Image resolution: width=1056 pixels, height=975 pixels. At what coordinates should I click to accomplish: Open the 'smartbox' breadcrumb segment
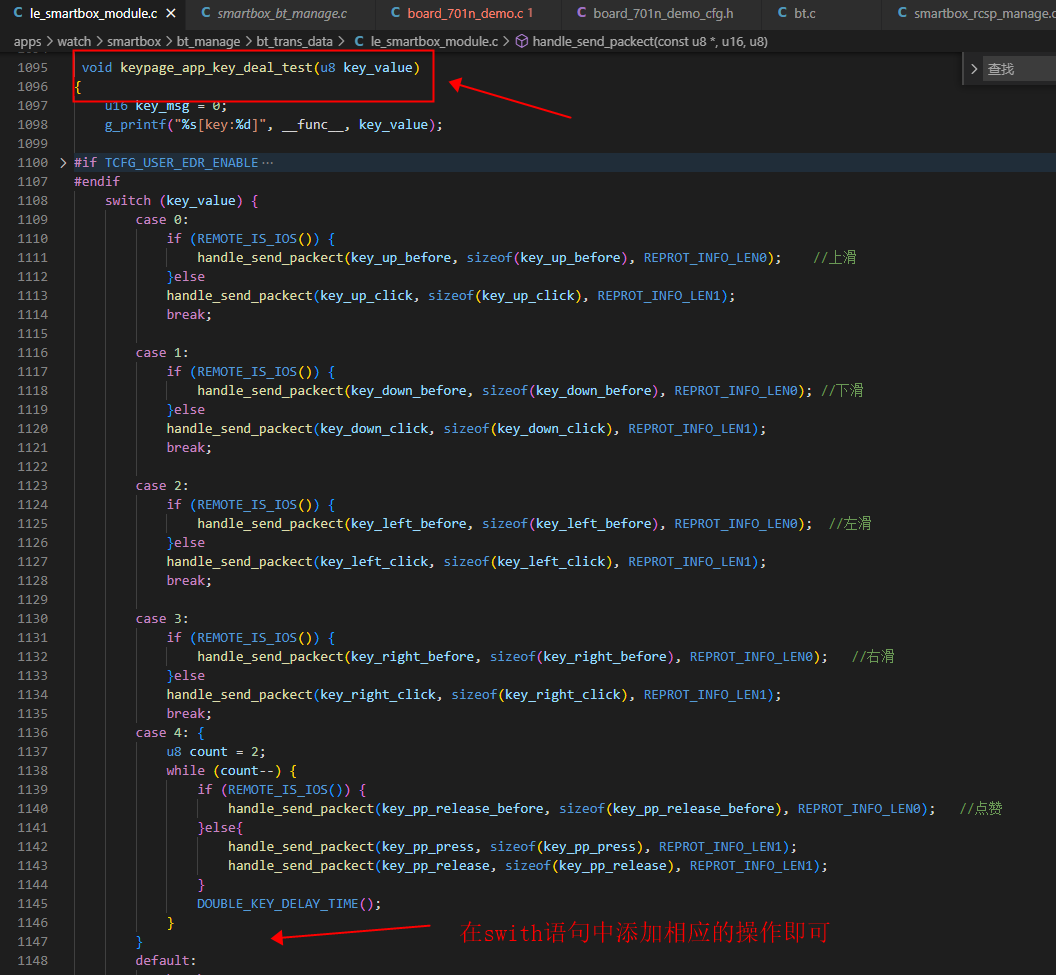134,42
